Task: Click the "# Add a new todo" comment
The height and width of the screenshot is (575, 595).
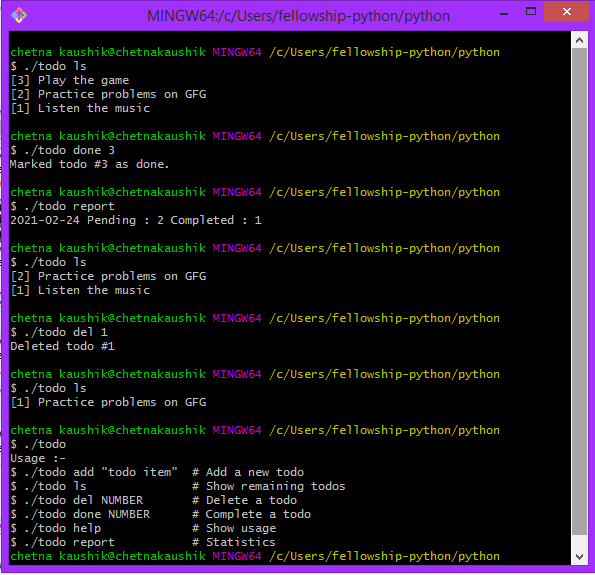Action: pyautogui.click(x=248, y=472)
